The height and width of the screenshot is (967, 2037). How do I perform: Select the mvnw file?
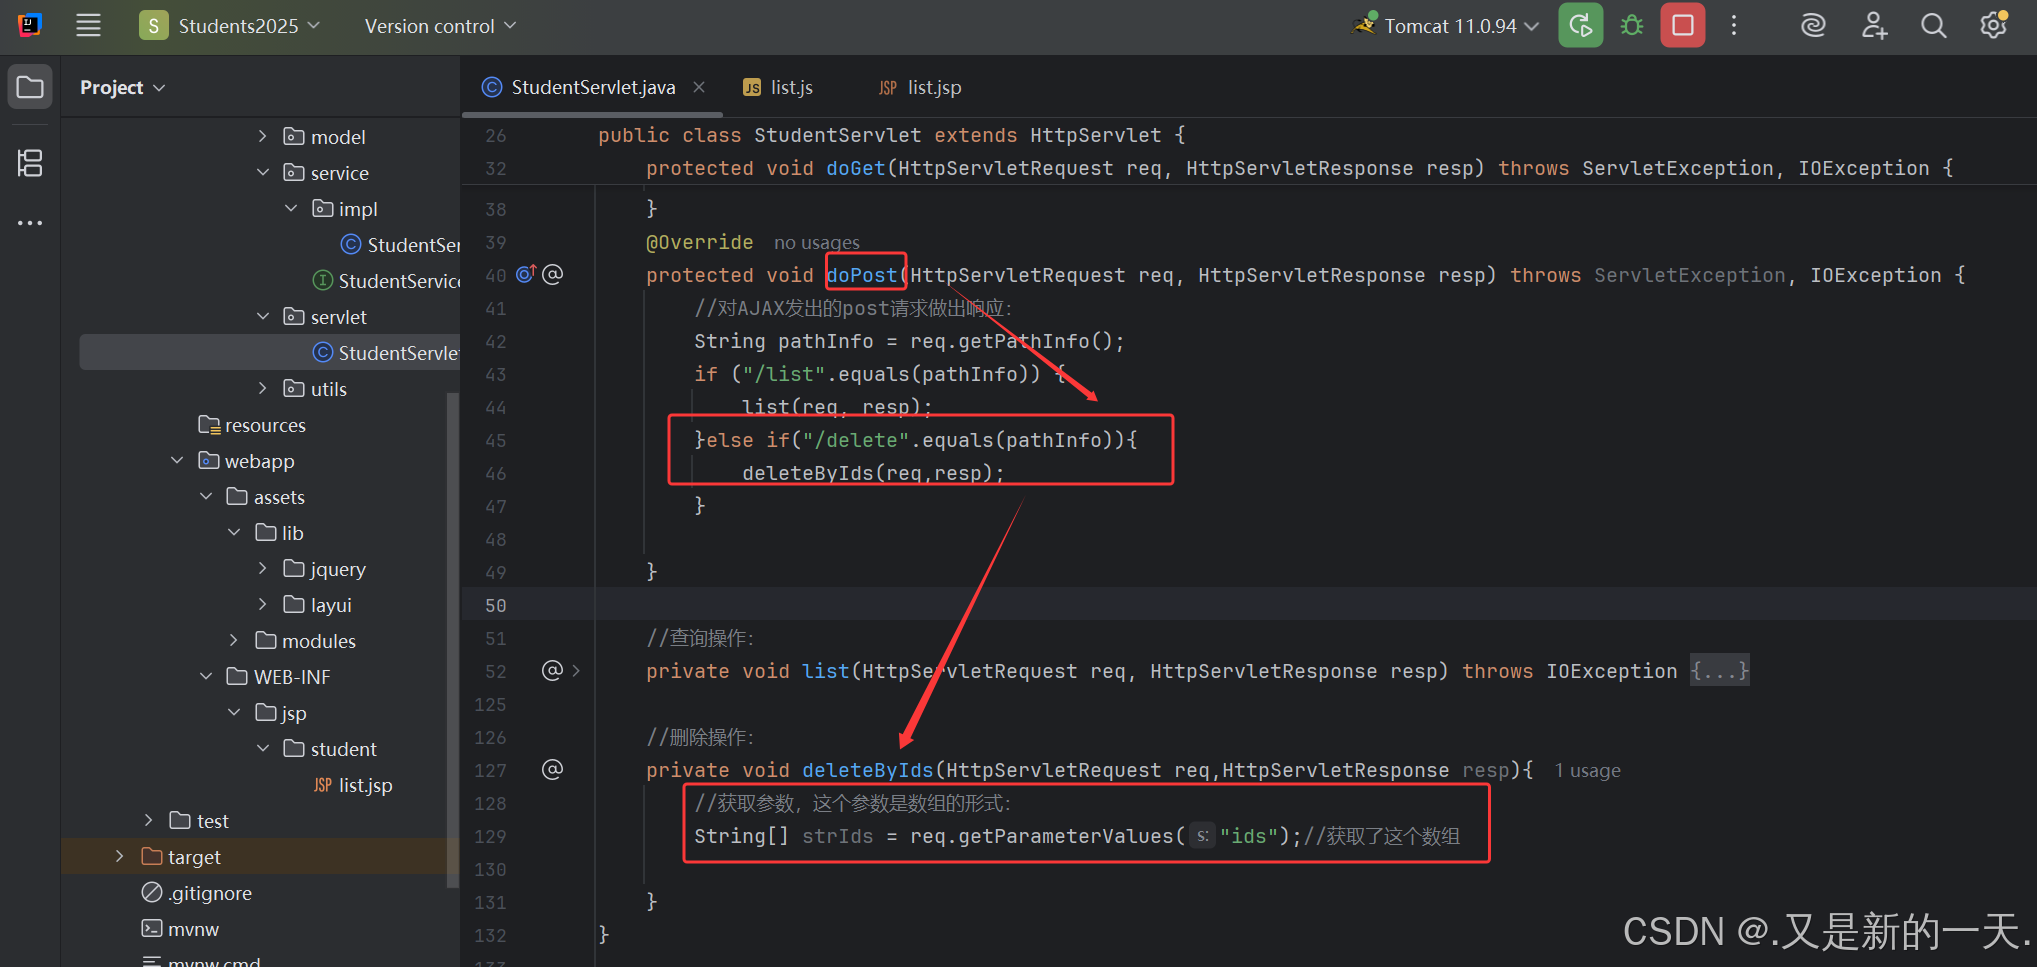point(181,929)
